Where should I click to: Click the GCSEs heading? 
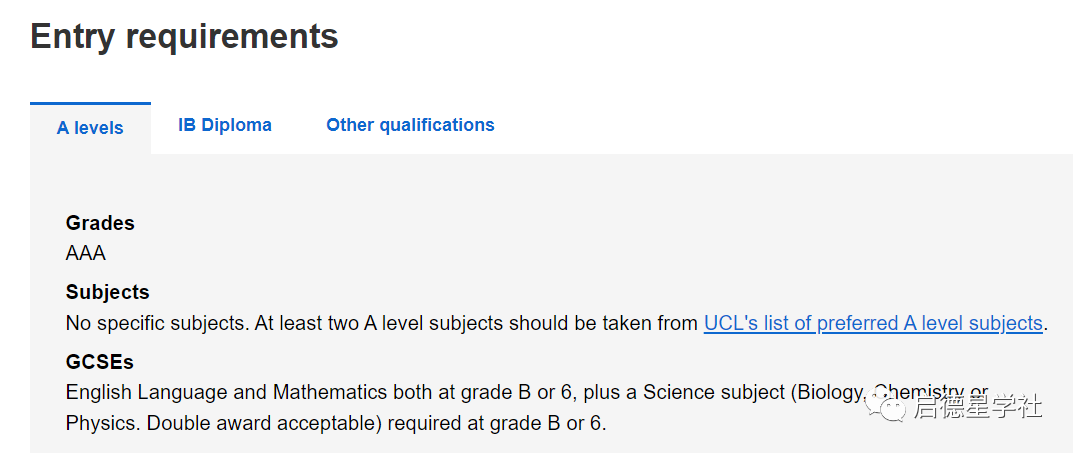(x=99, y=362)
